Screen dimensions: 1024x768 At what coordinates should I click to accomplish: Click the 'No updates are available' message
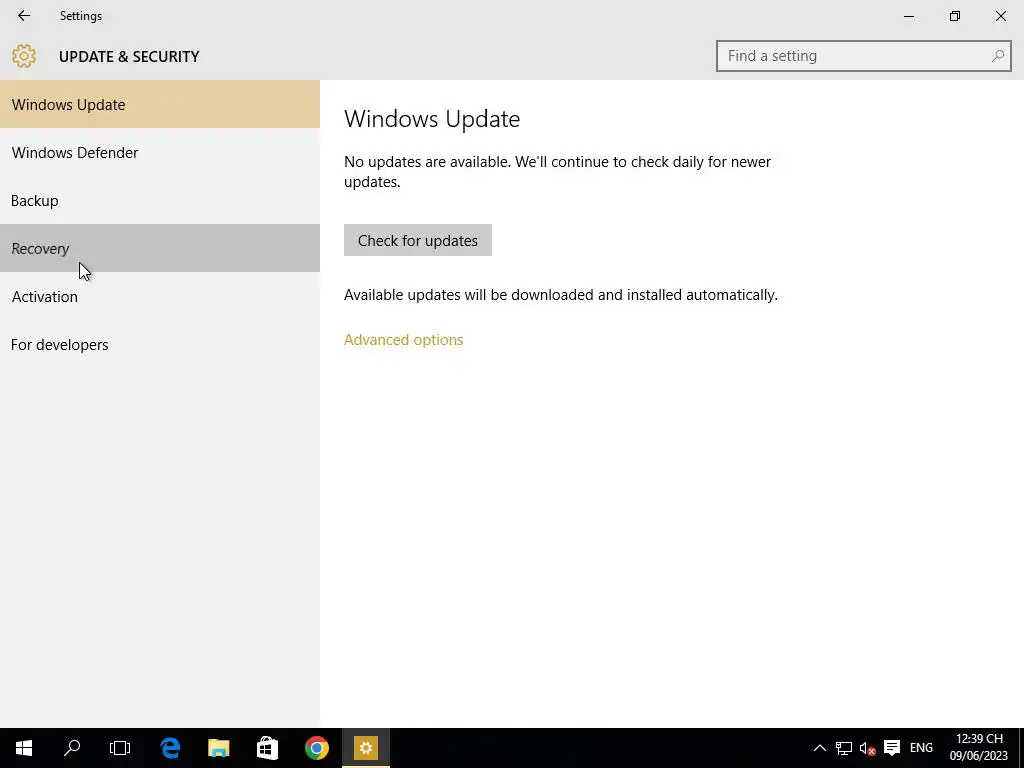tap(558, 172)
